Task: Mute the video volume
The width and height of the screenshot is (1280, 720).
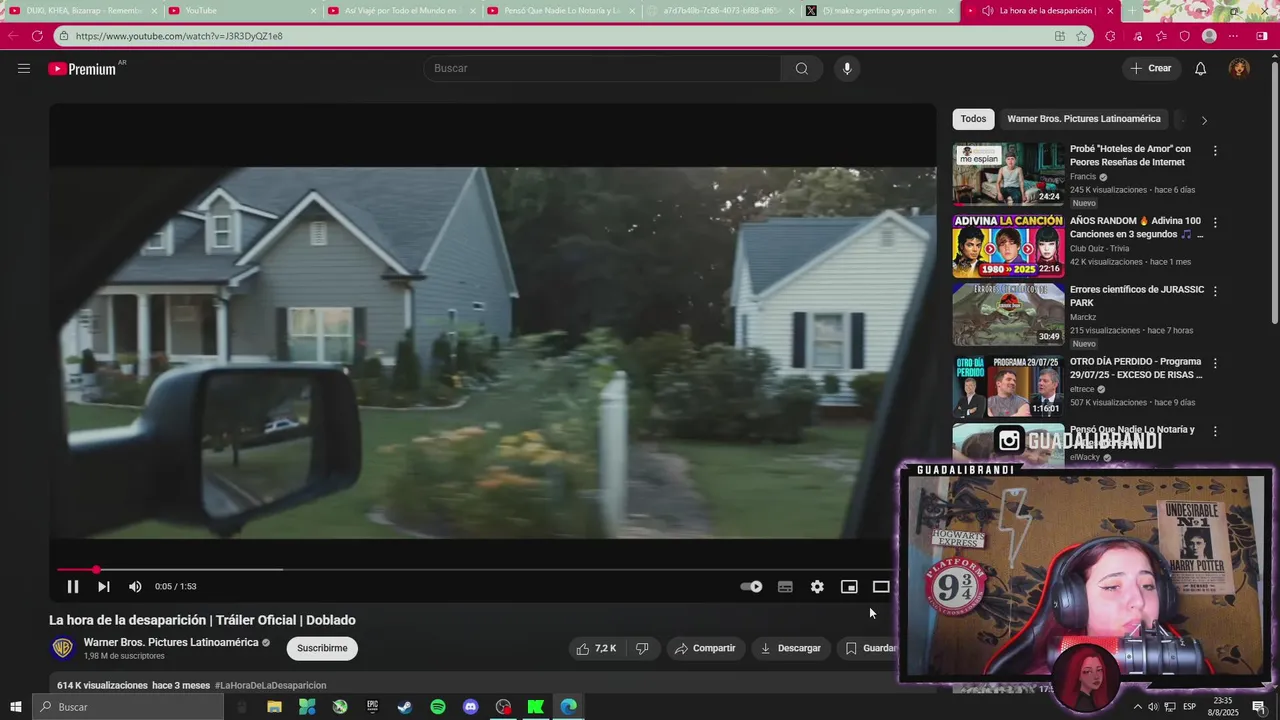Action: (135, 587)
